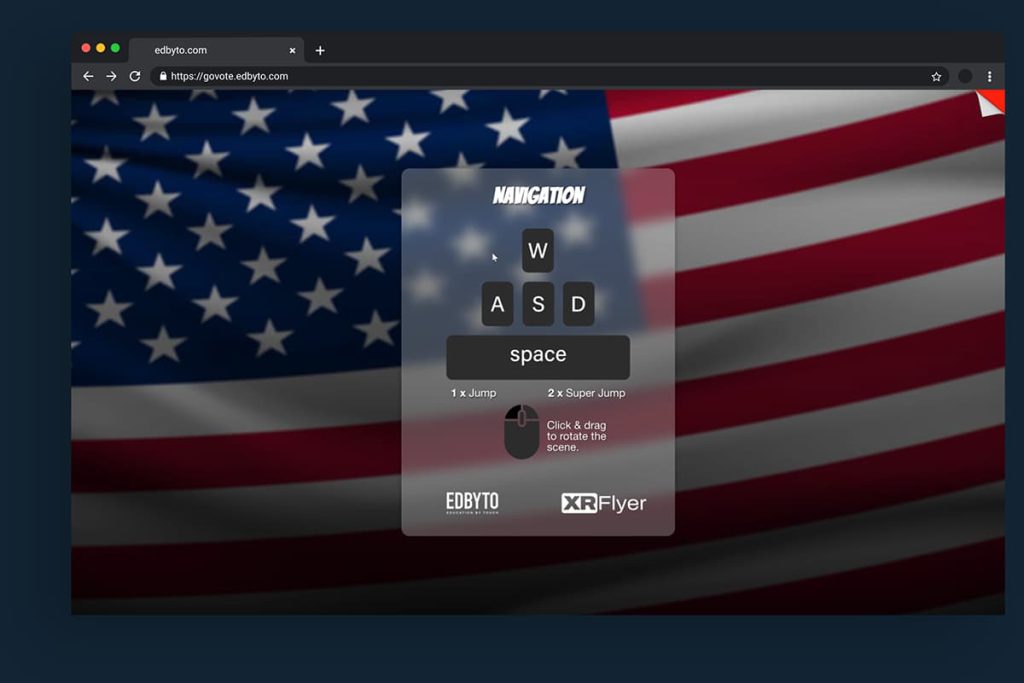Select the S key icon

tap(538, 304)
